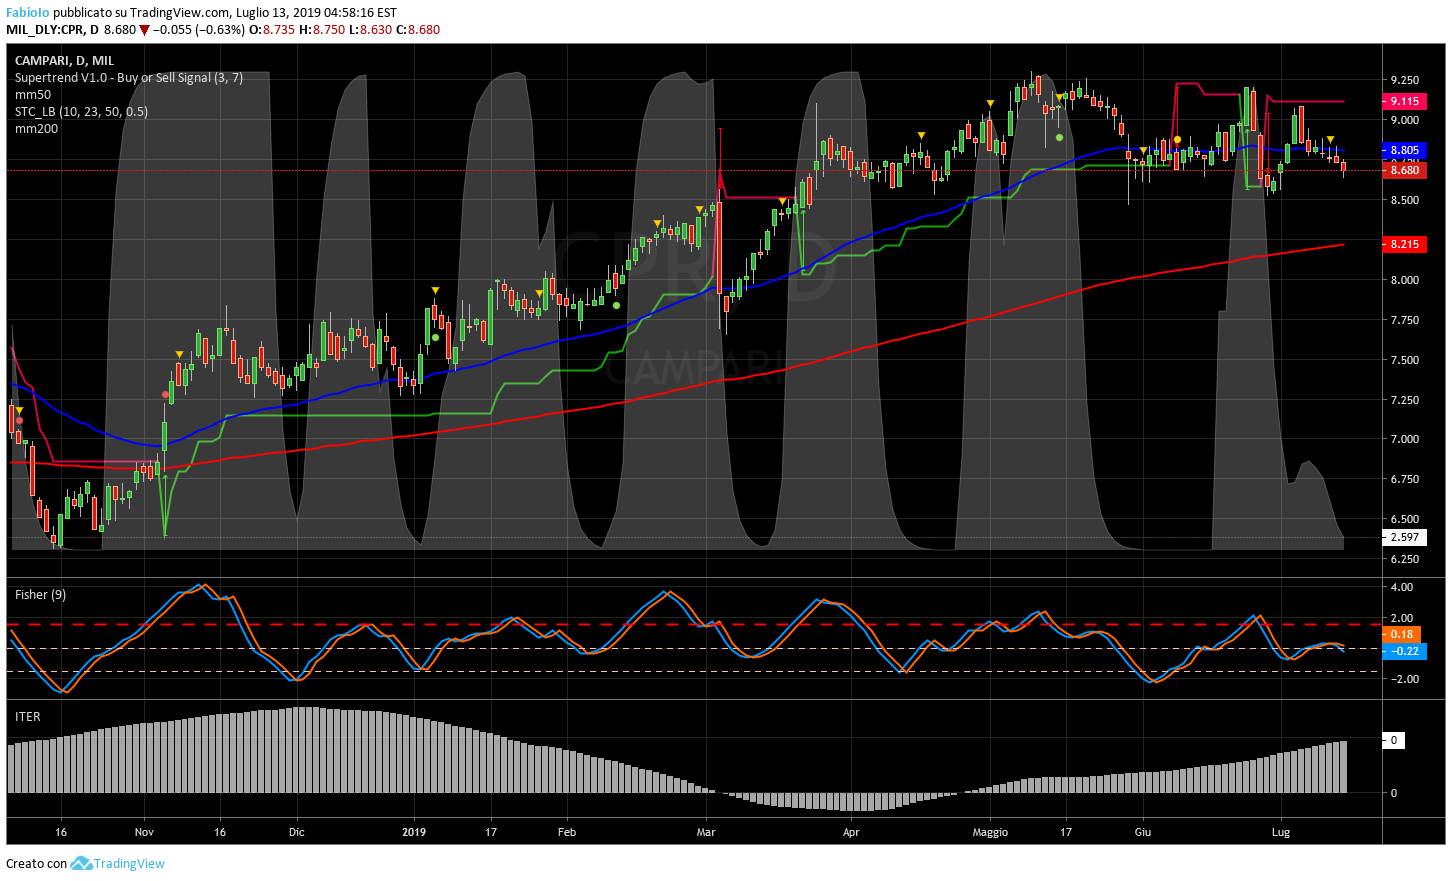
Task: Click the TradingView logo link at bottom
Action: click(x=117, y=863)
